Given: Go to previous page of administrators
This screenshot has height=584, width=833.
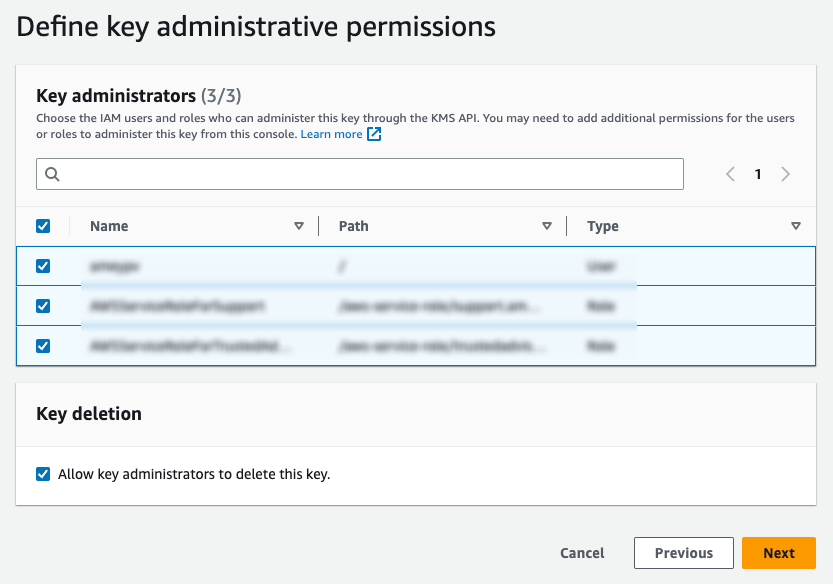Looking at the screenshot, I should point(730,174).
